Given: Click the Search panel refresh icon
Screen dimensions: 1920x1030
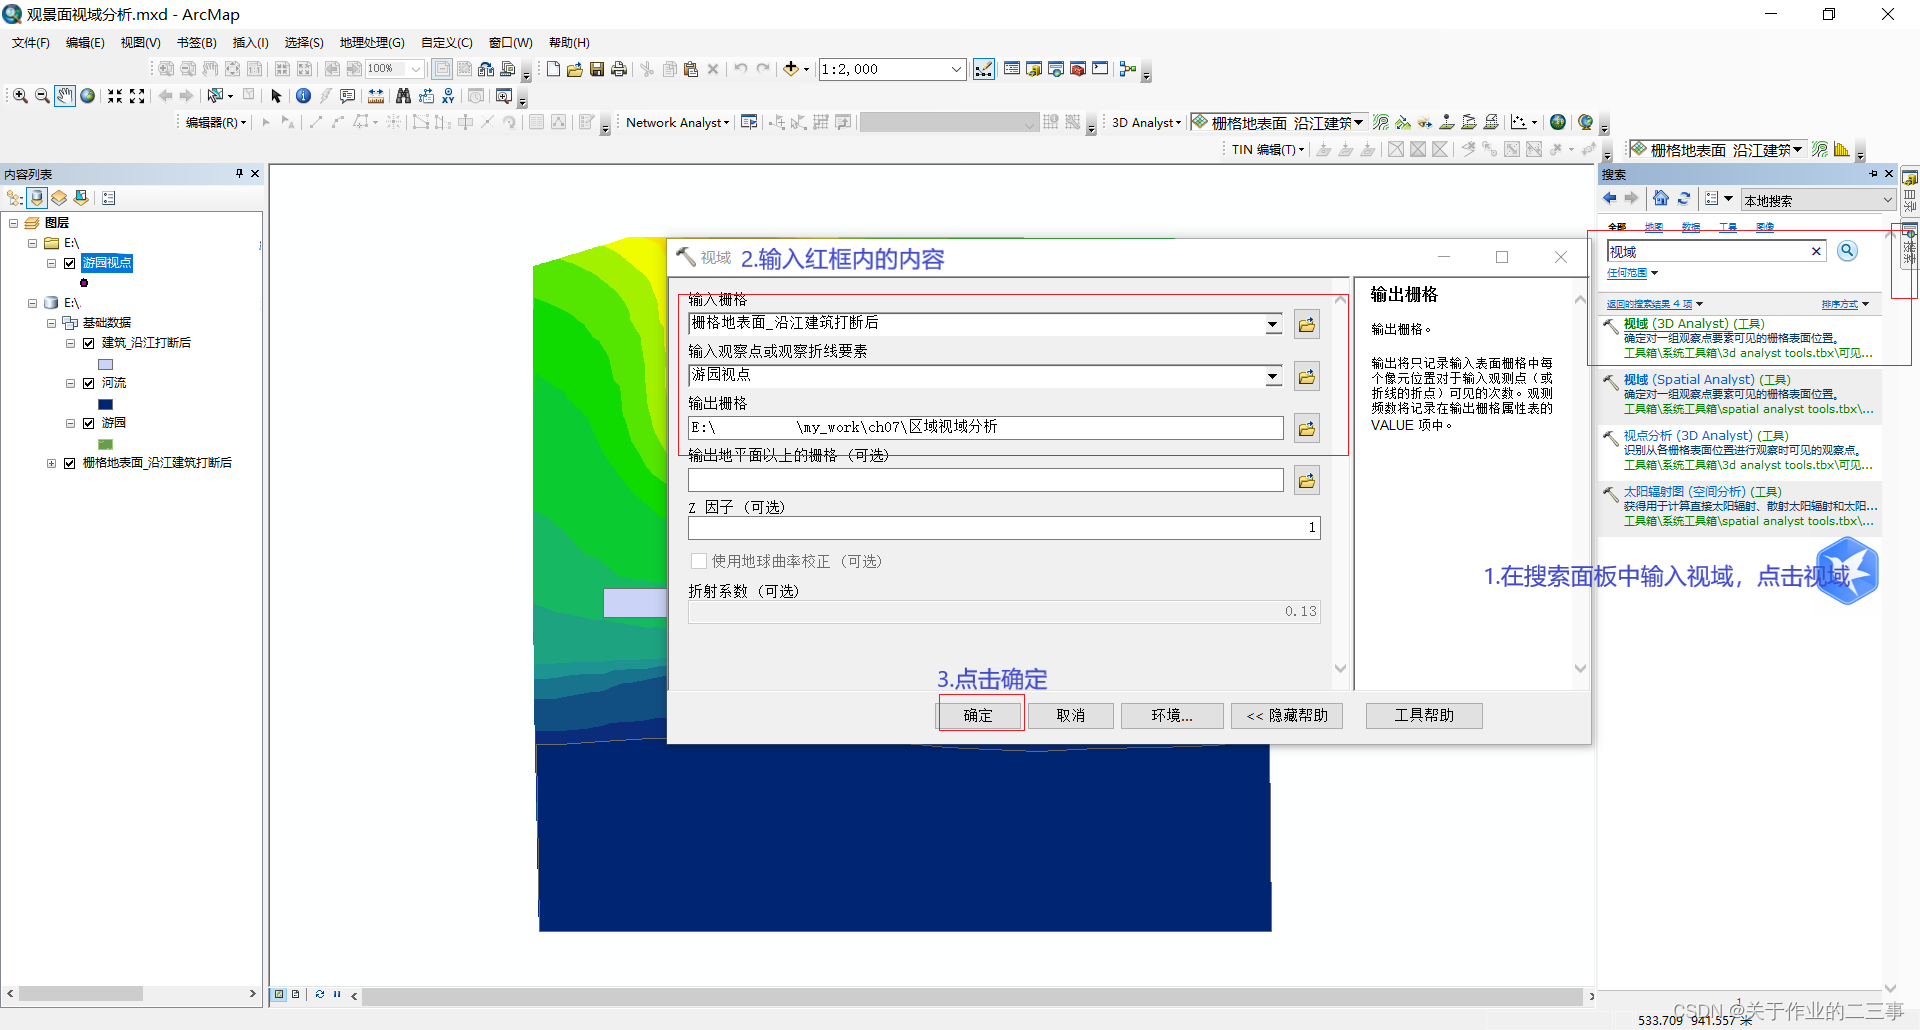Looking at the screenshot, I should pos(1684,198).
